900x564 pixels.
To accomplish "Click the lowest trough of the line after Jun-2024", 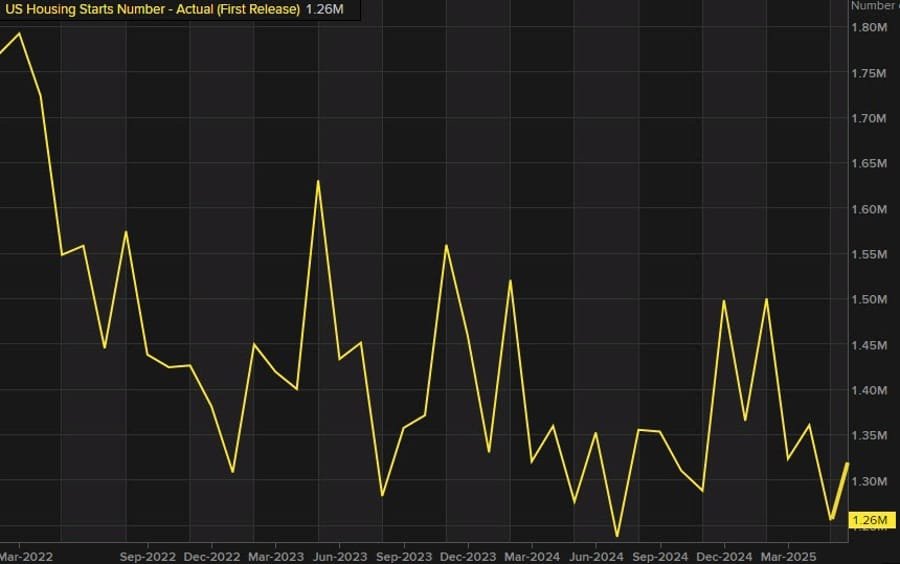I will pyautogui.click(x=617, y=537).
